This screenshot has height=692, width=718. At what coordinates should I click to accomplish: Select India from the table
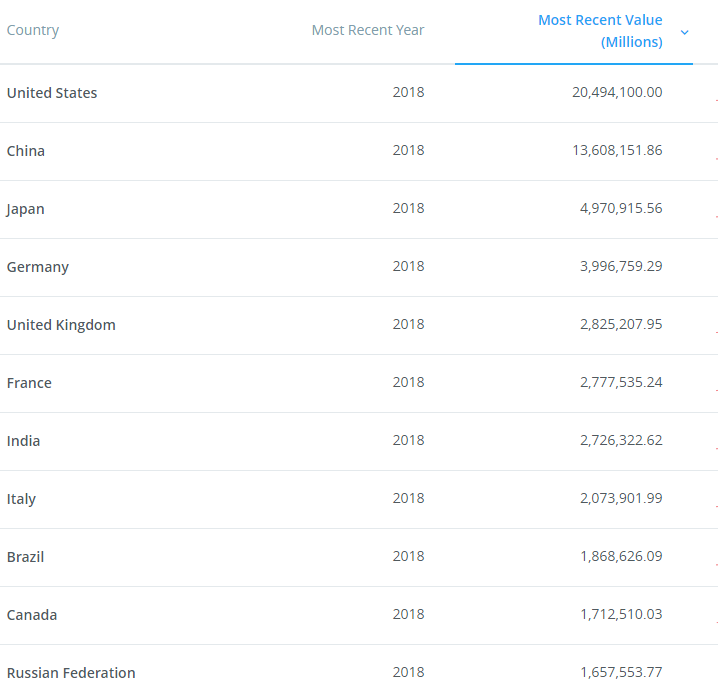coord(24,441)
